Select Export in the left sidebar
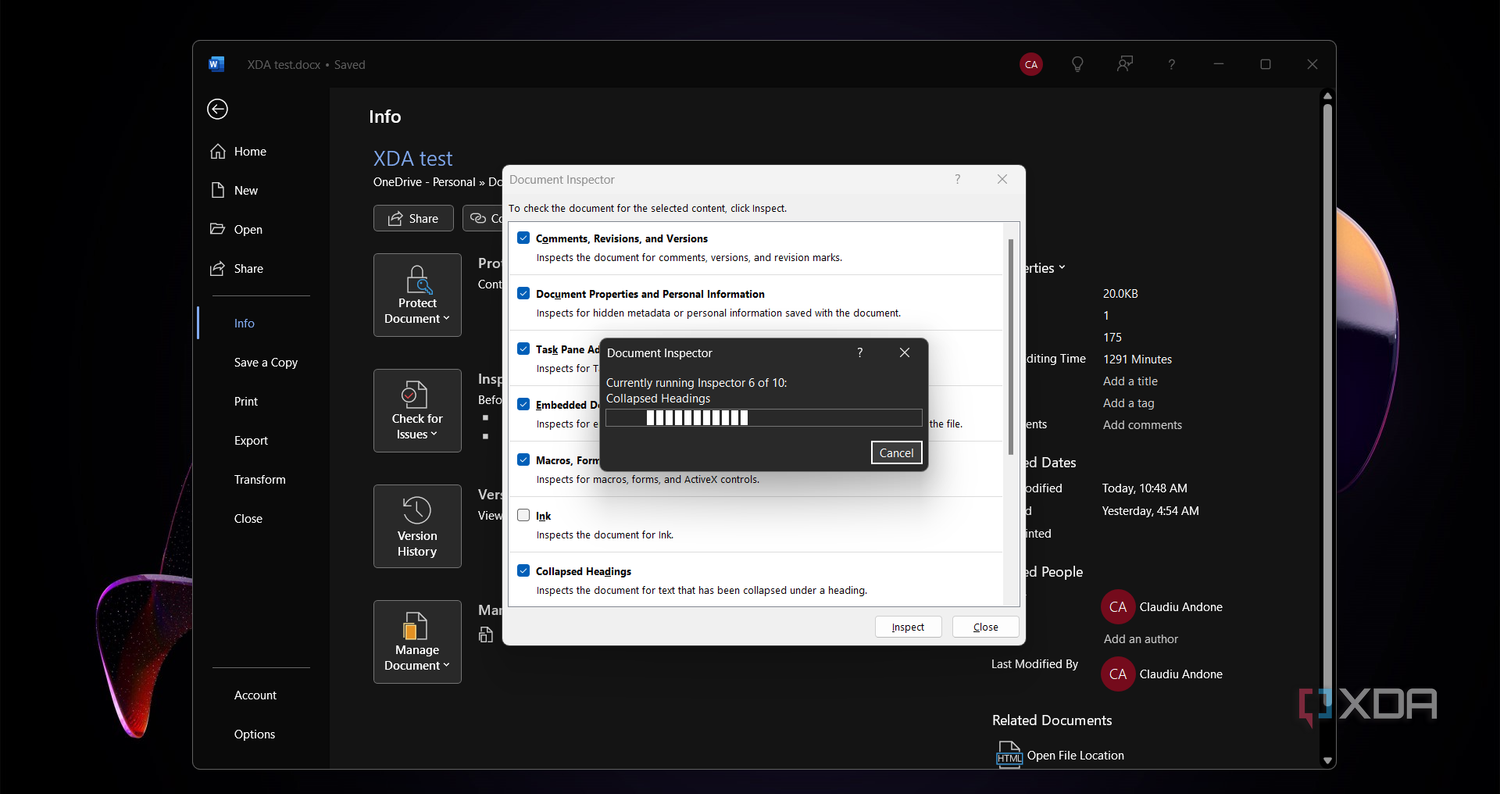 251,440
